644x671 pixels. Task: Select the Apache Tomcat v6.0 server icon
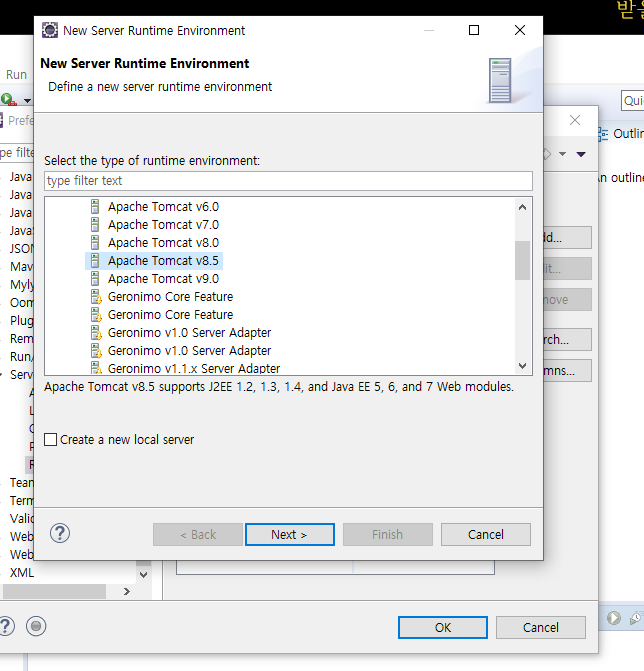click(x=95, y=207)
